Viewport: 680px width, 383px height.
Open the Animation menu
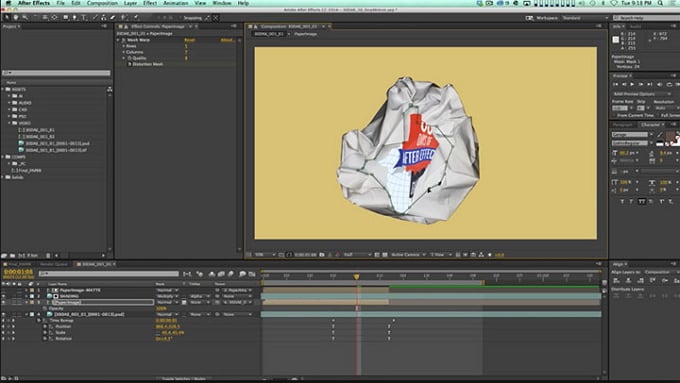point(176,3)
